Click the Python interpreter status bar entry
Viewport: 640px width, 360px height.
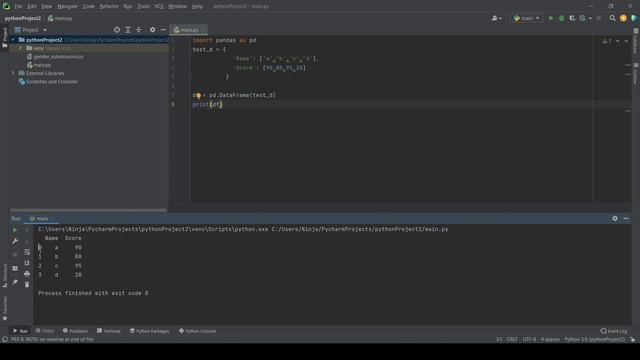[x=595, y=340]
